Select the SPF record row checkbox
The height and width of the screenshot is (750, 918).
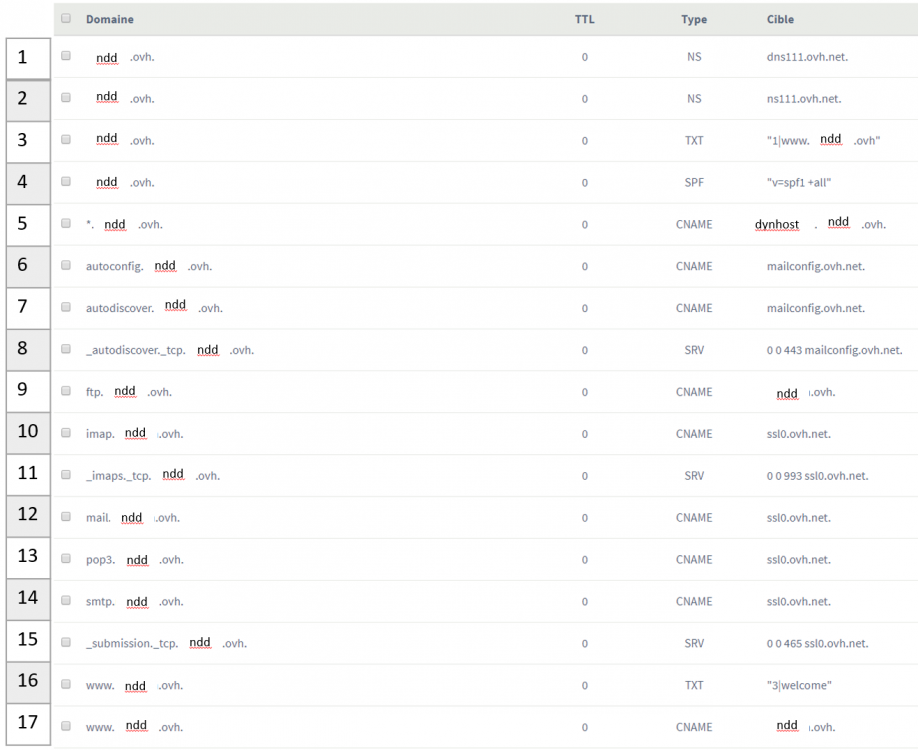tap(66, 182)
